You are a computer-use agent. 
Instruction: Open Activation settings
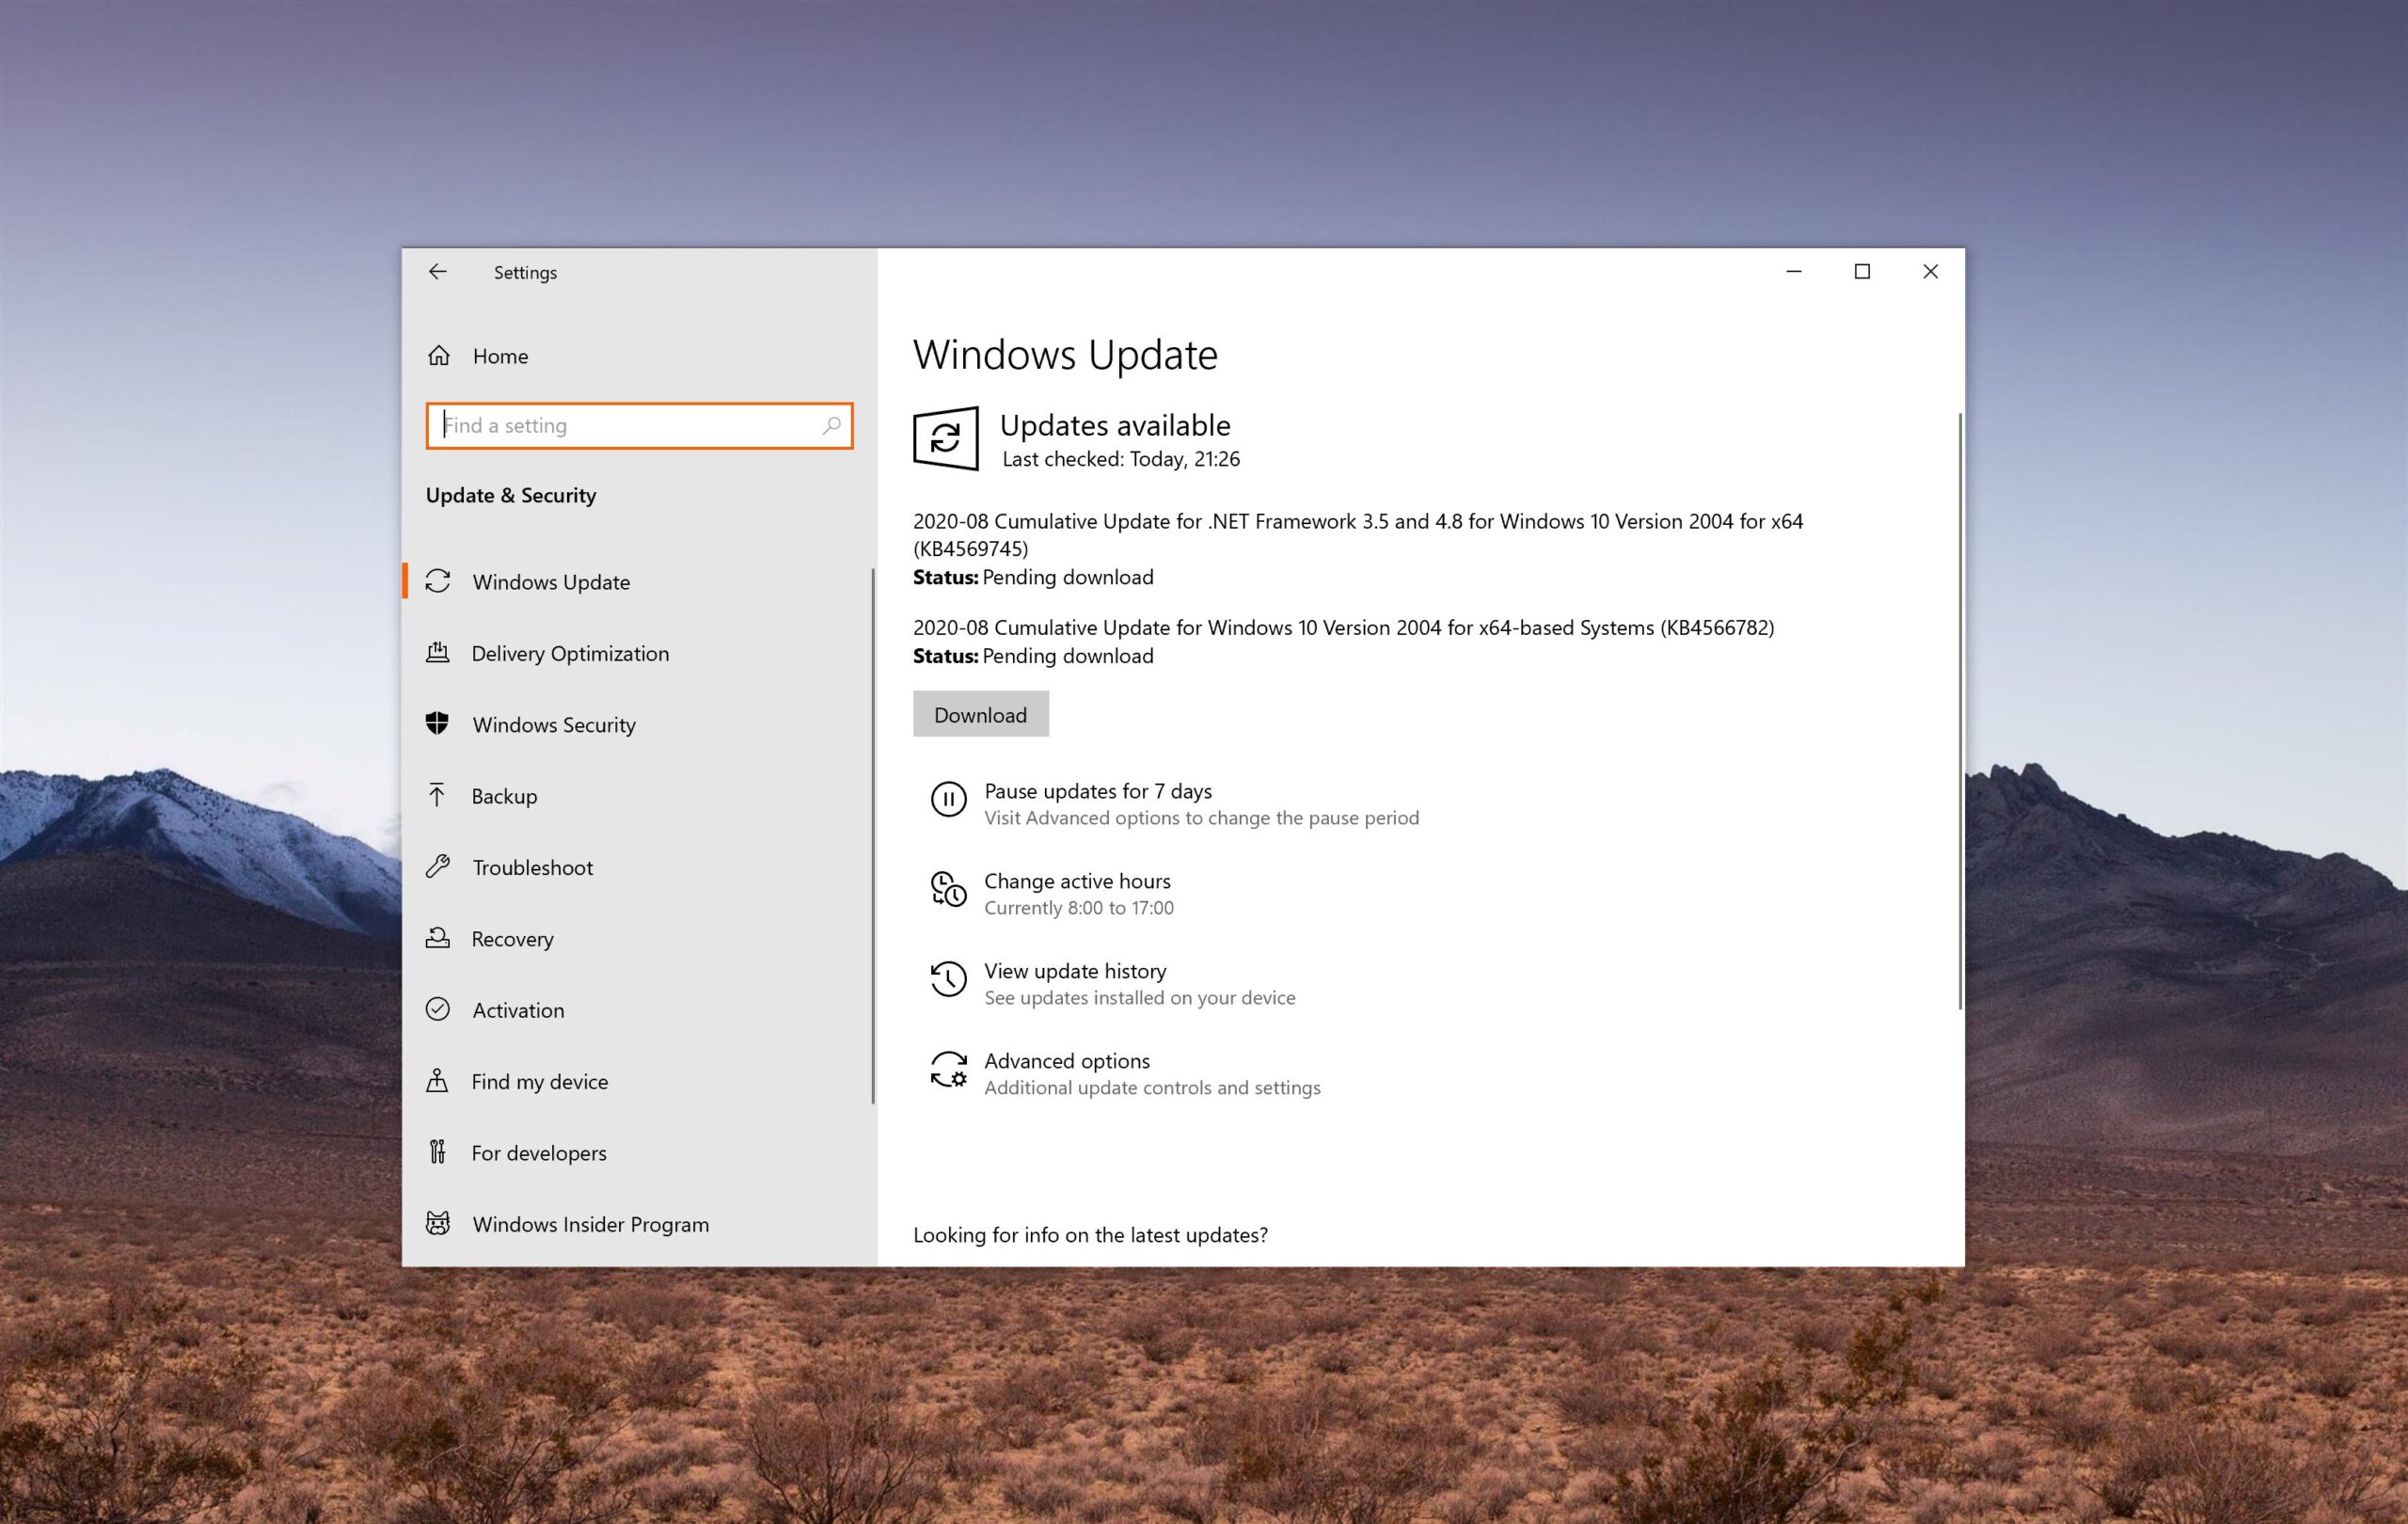pyautogui.click(x=638, y=1010)
